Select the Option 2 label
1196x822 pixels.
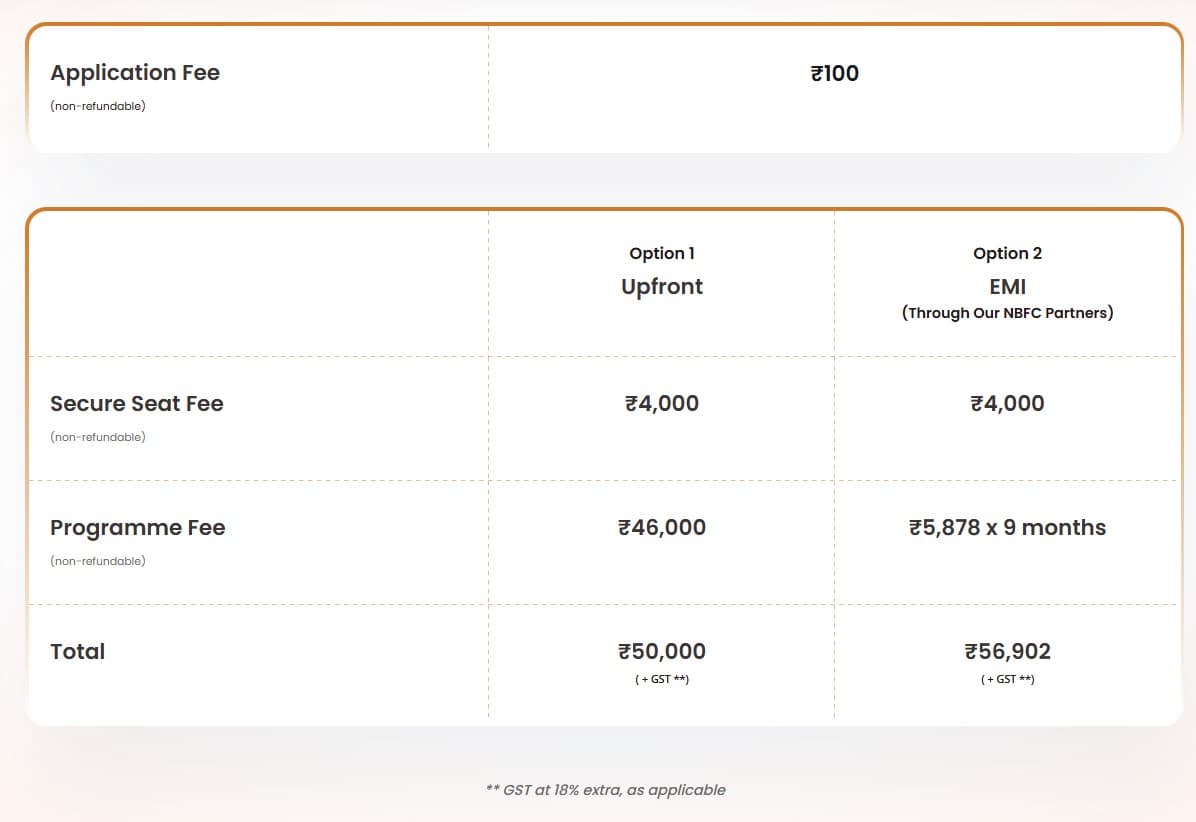(x=1008, y=254)
